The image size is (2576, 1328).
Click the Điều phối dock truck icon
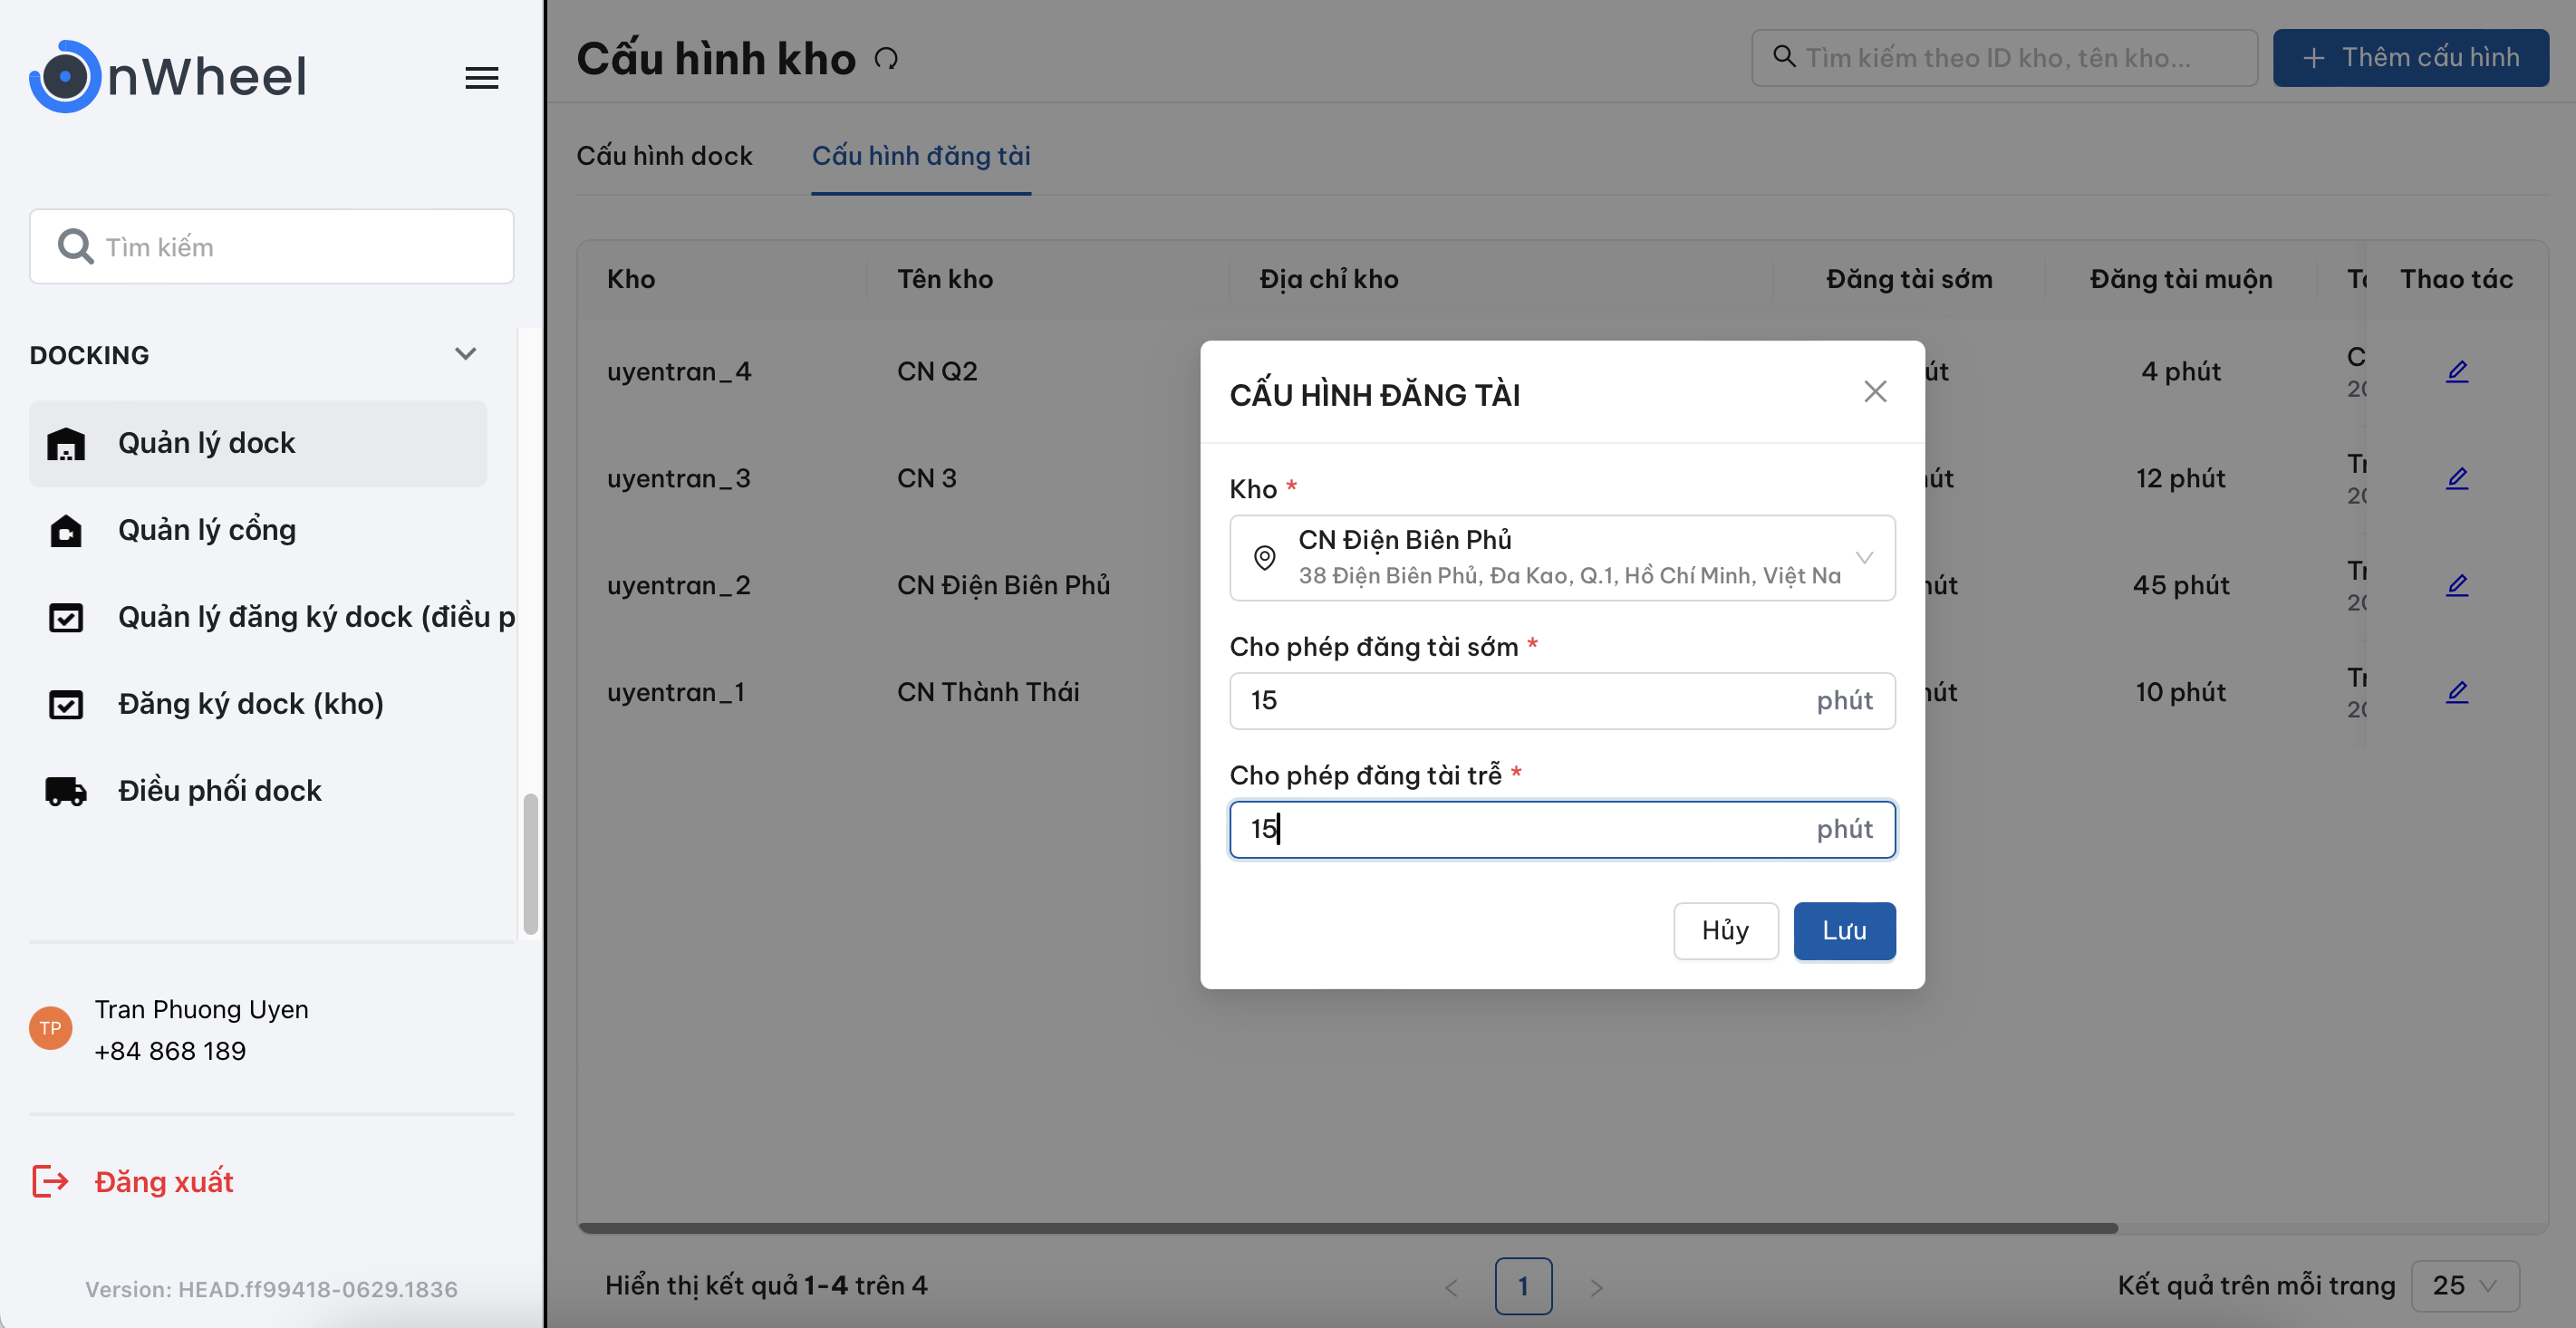pyautogui.click(x=66, y=791)
